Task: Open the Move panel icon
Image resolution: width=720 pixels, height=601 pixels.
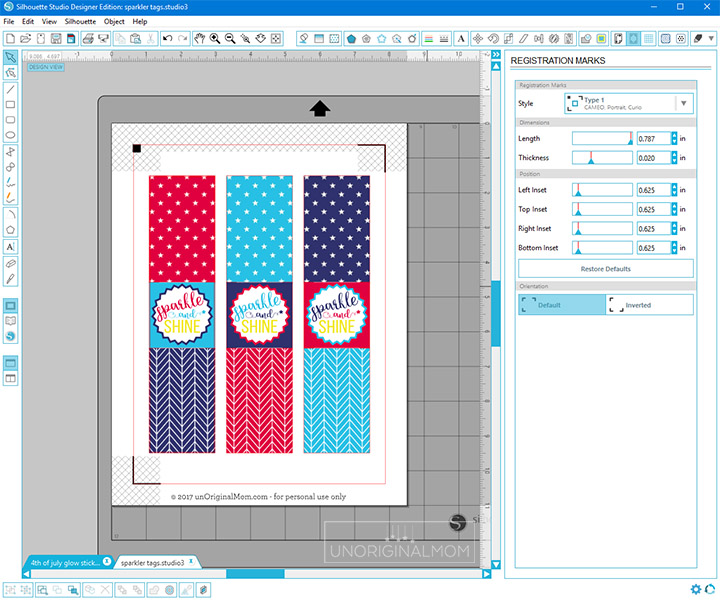Action: point(478,39)
